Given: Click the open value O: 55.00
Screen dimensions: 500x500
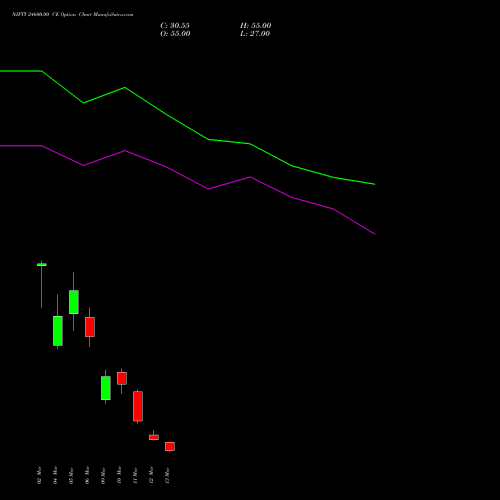Looking at the screenshot, I should tap(175, 34).
